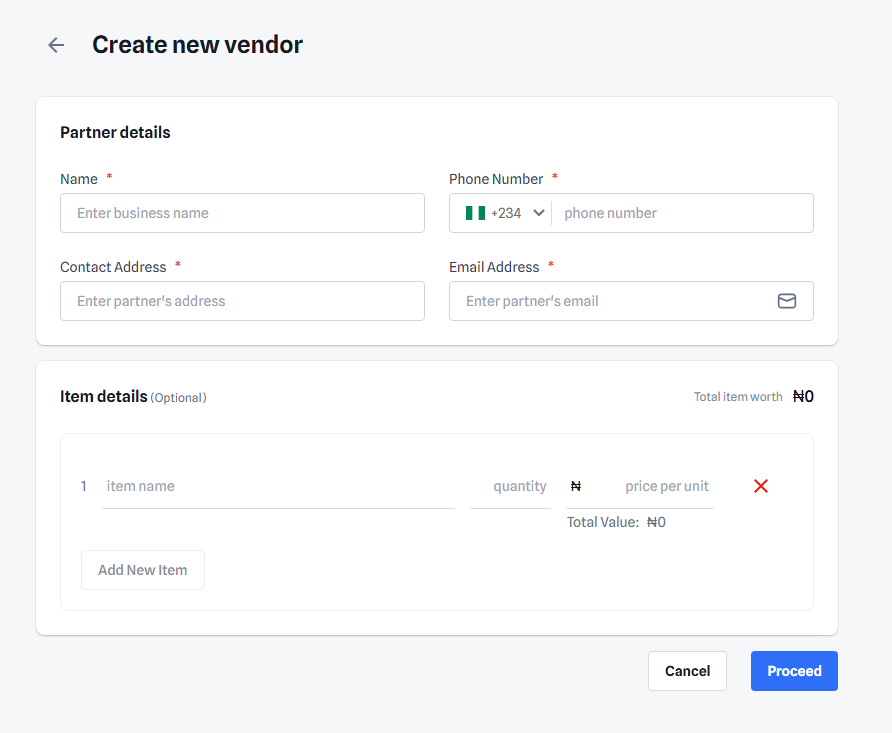Image resolution: width=892 pixels, height=733 pixels.
Task: Click the Add New Item button
Action: 143,570
